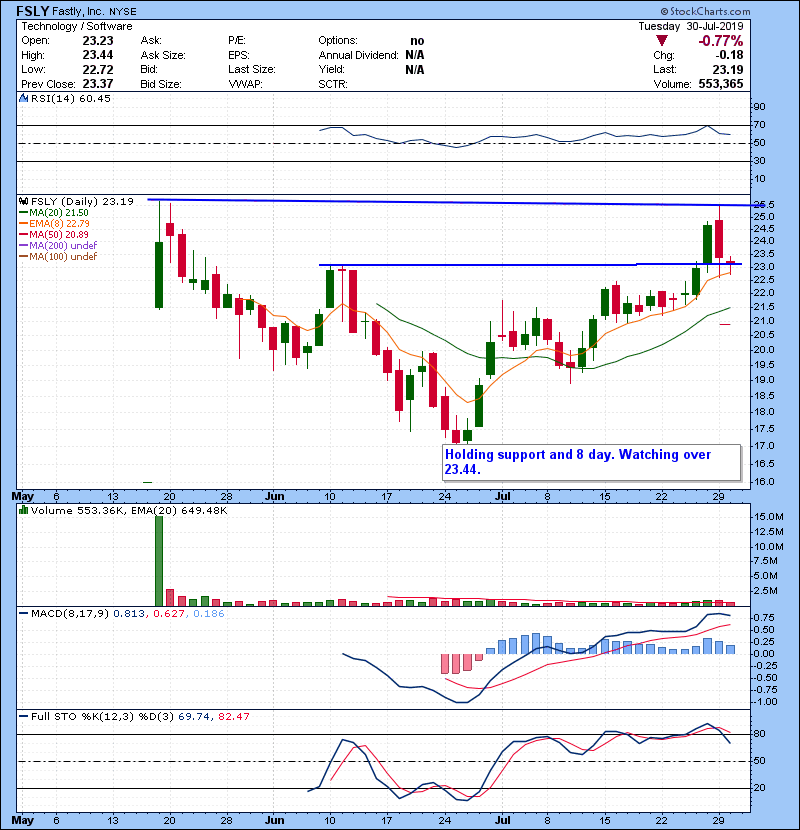Screen dimensions: 800x830
Task: Click the 'MA(50) 20.89' legend entry
Action: click(59, 234)
